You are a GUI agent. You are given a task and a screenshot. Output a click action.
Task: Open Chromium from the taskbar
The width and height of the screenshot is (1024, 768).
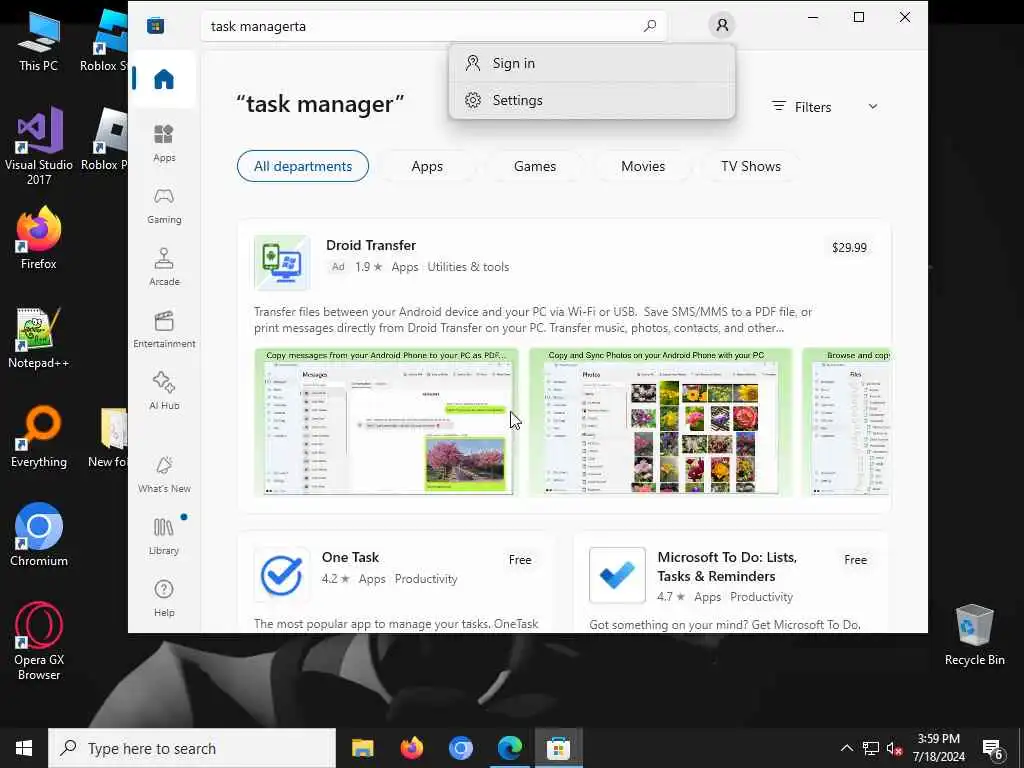(460, 748)
